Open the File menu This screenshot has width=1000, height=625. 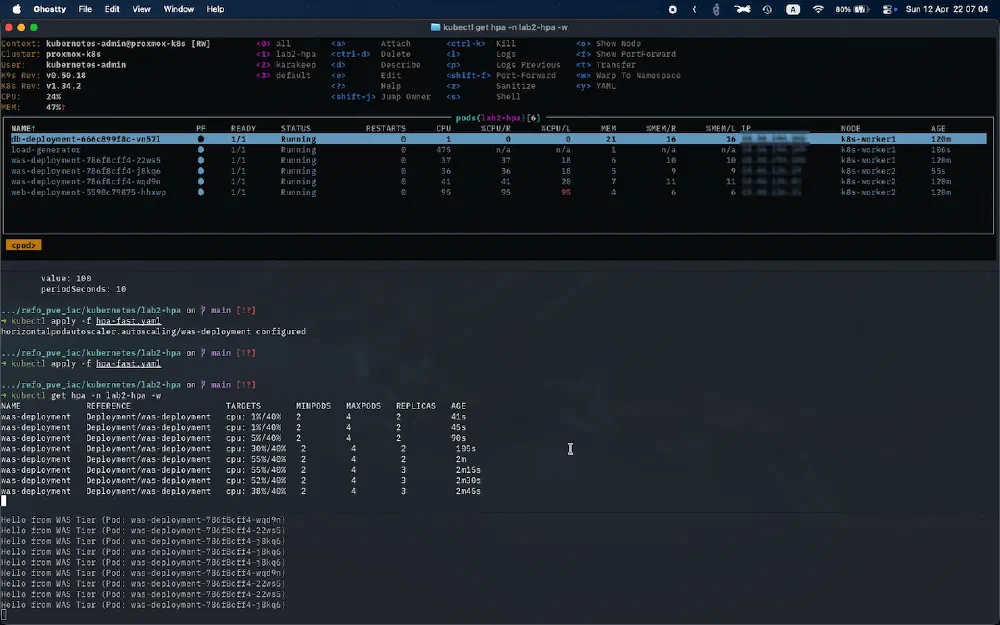coord(85,9)
